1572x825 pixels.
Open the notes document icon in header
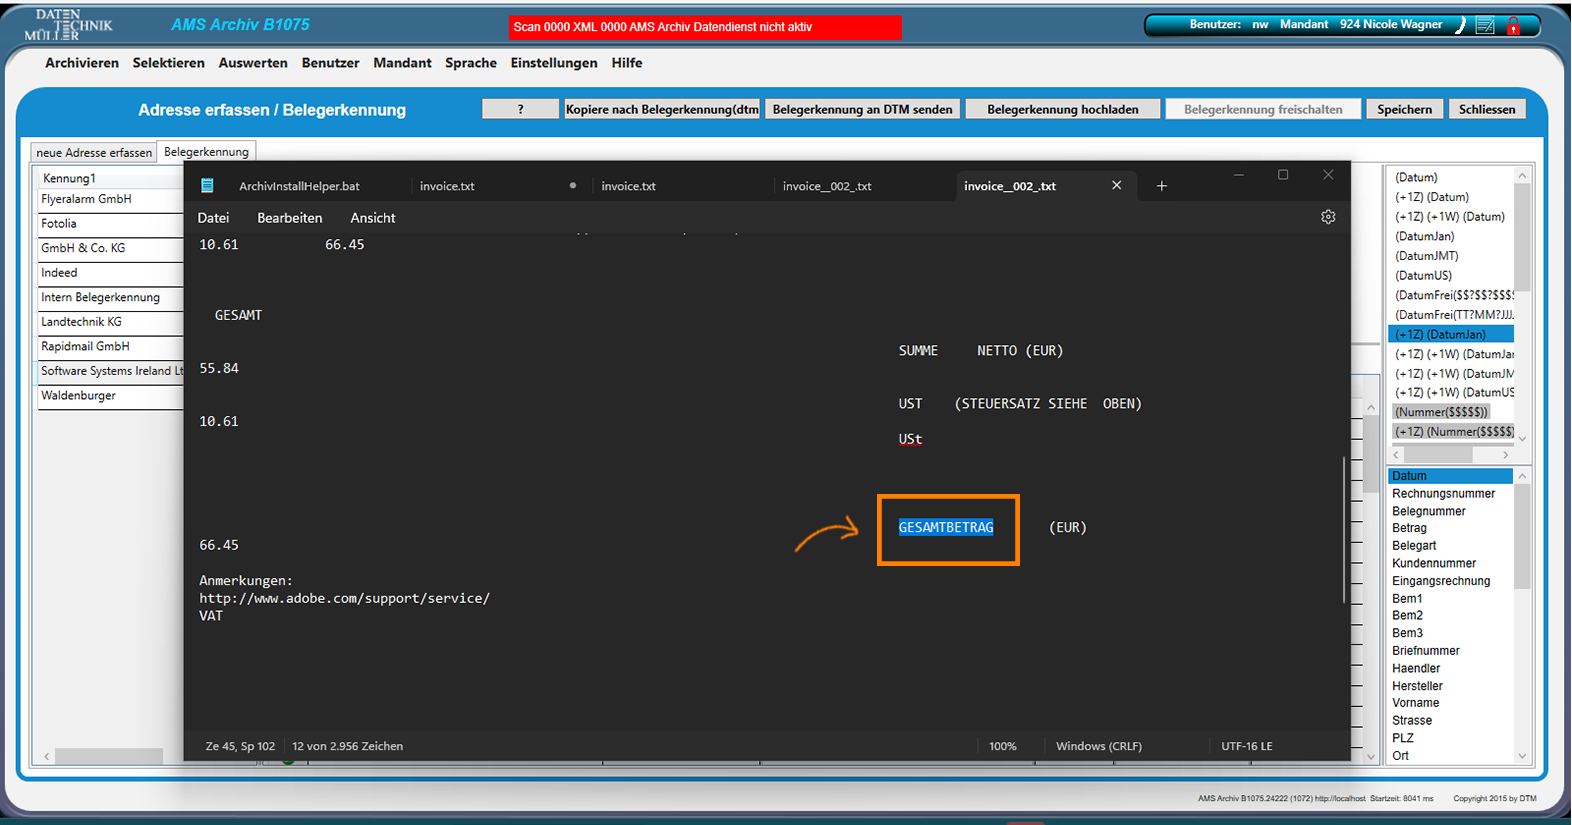point(1485,26)
